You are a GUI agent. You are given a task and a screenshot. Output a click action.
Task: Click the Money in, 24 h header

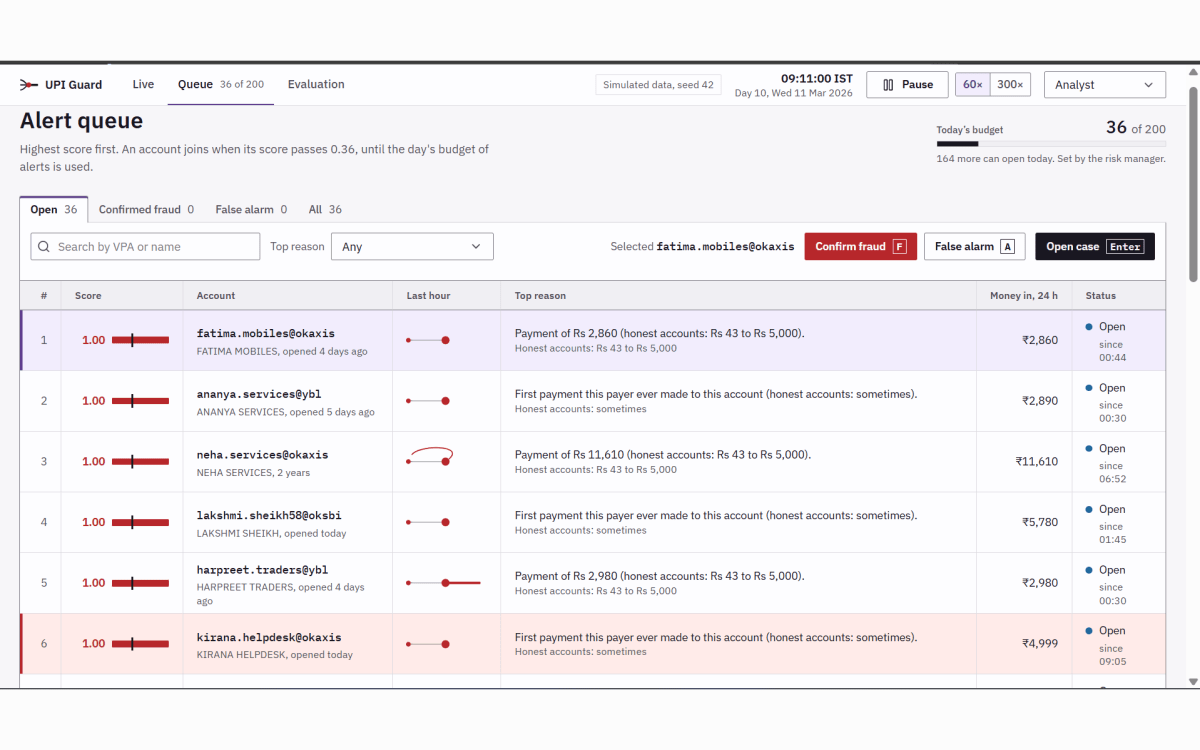(1024, 296)
